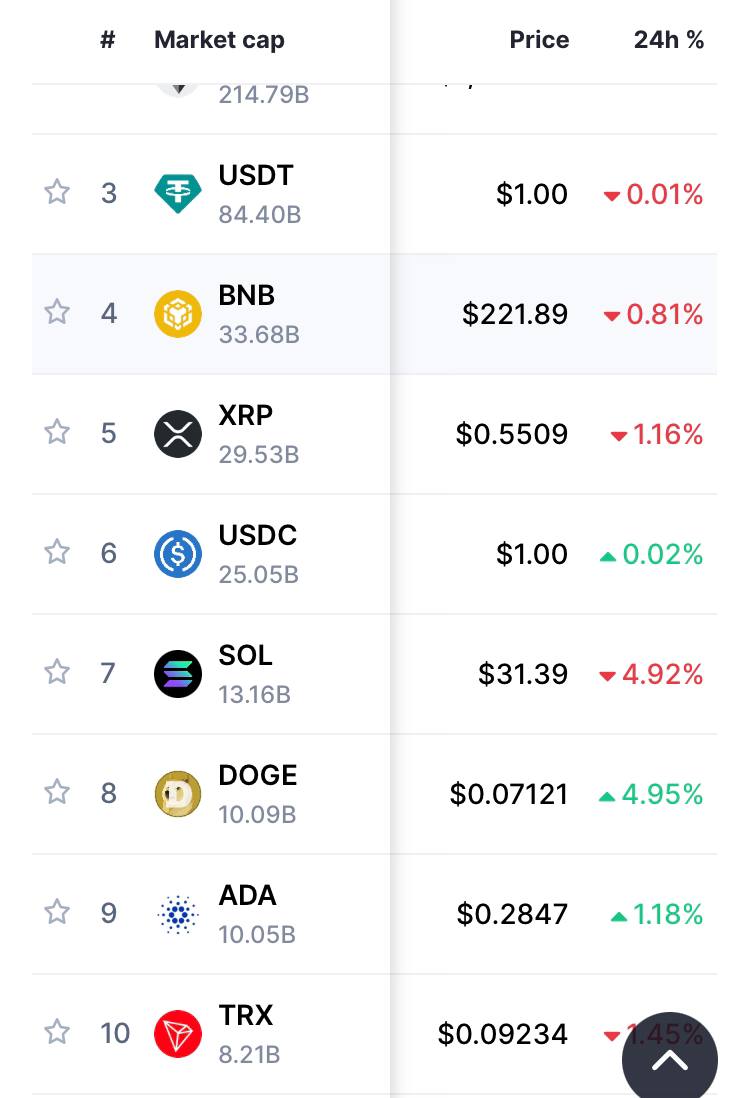Toggle the watchlist star for TRX
This screenshot has height=1098, width=750.
point(57,1032)
